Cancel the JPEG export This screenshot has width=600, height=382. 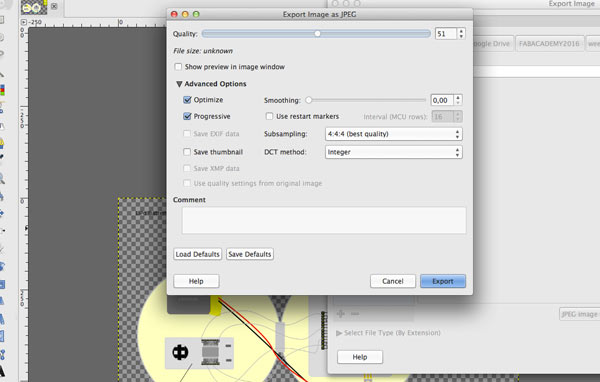(393, 281)
